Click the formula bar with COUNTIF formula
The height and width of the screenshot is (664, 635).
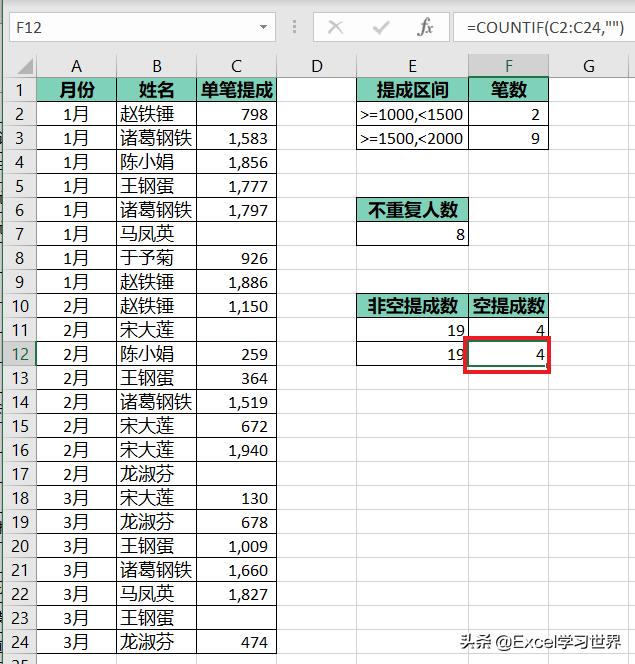click(544, 28)
